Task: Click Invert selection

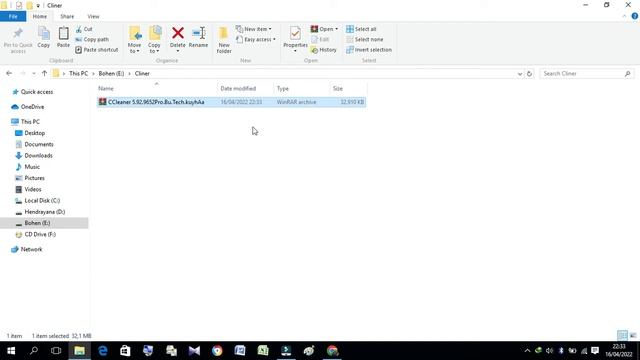Action: click(x=369, y=50)
